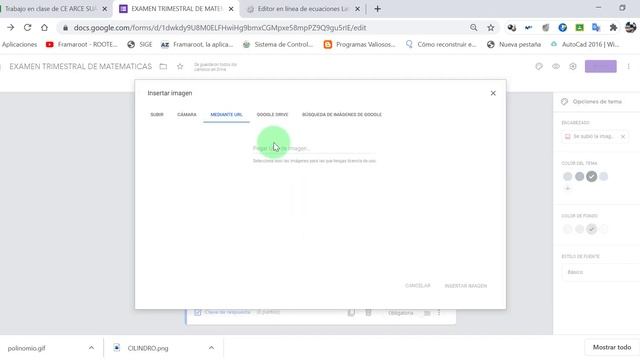Open the Chrome profile avatar

point(630,27)
